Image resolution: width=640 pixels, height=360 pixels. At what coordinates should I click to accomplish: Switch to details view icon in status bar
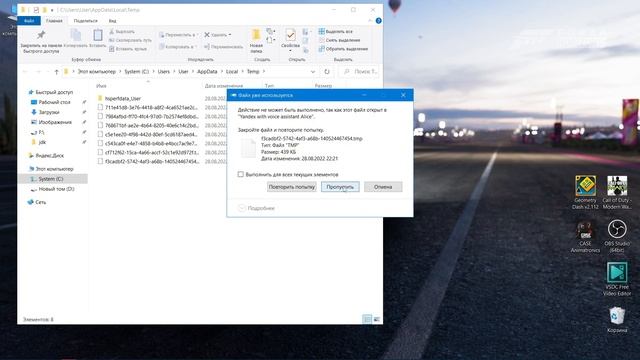[x=367, y=319]
